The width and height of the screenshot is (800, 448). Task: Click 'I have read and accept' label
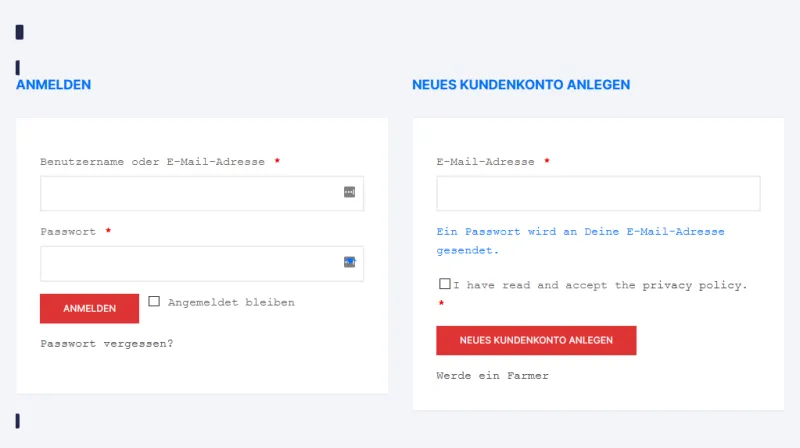(x=530, y=285)
